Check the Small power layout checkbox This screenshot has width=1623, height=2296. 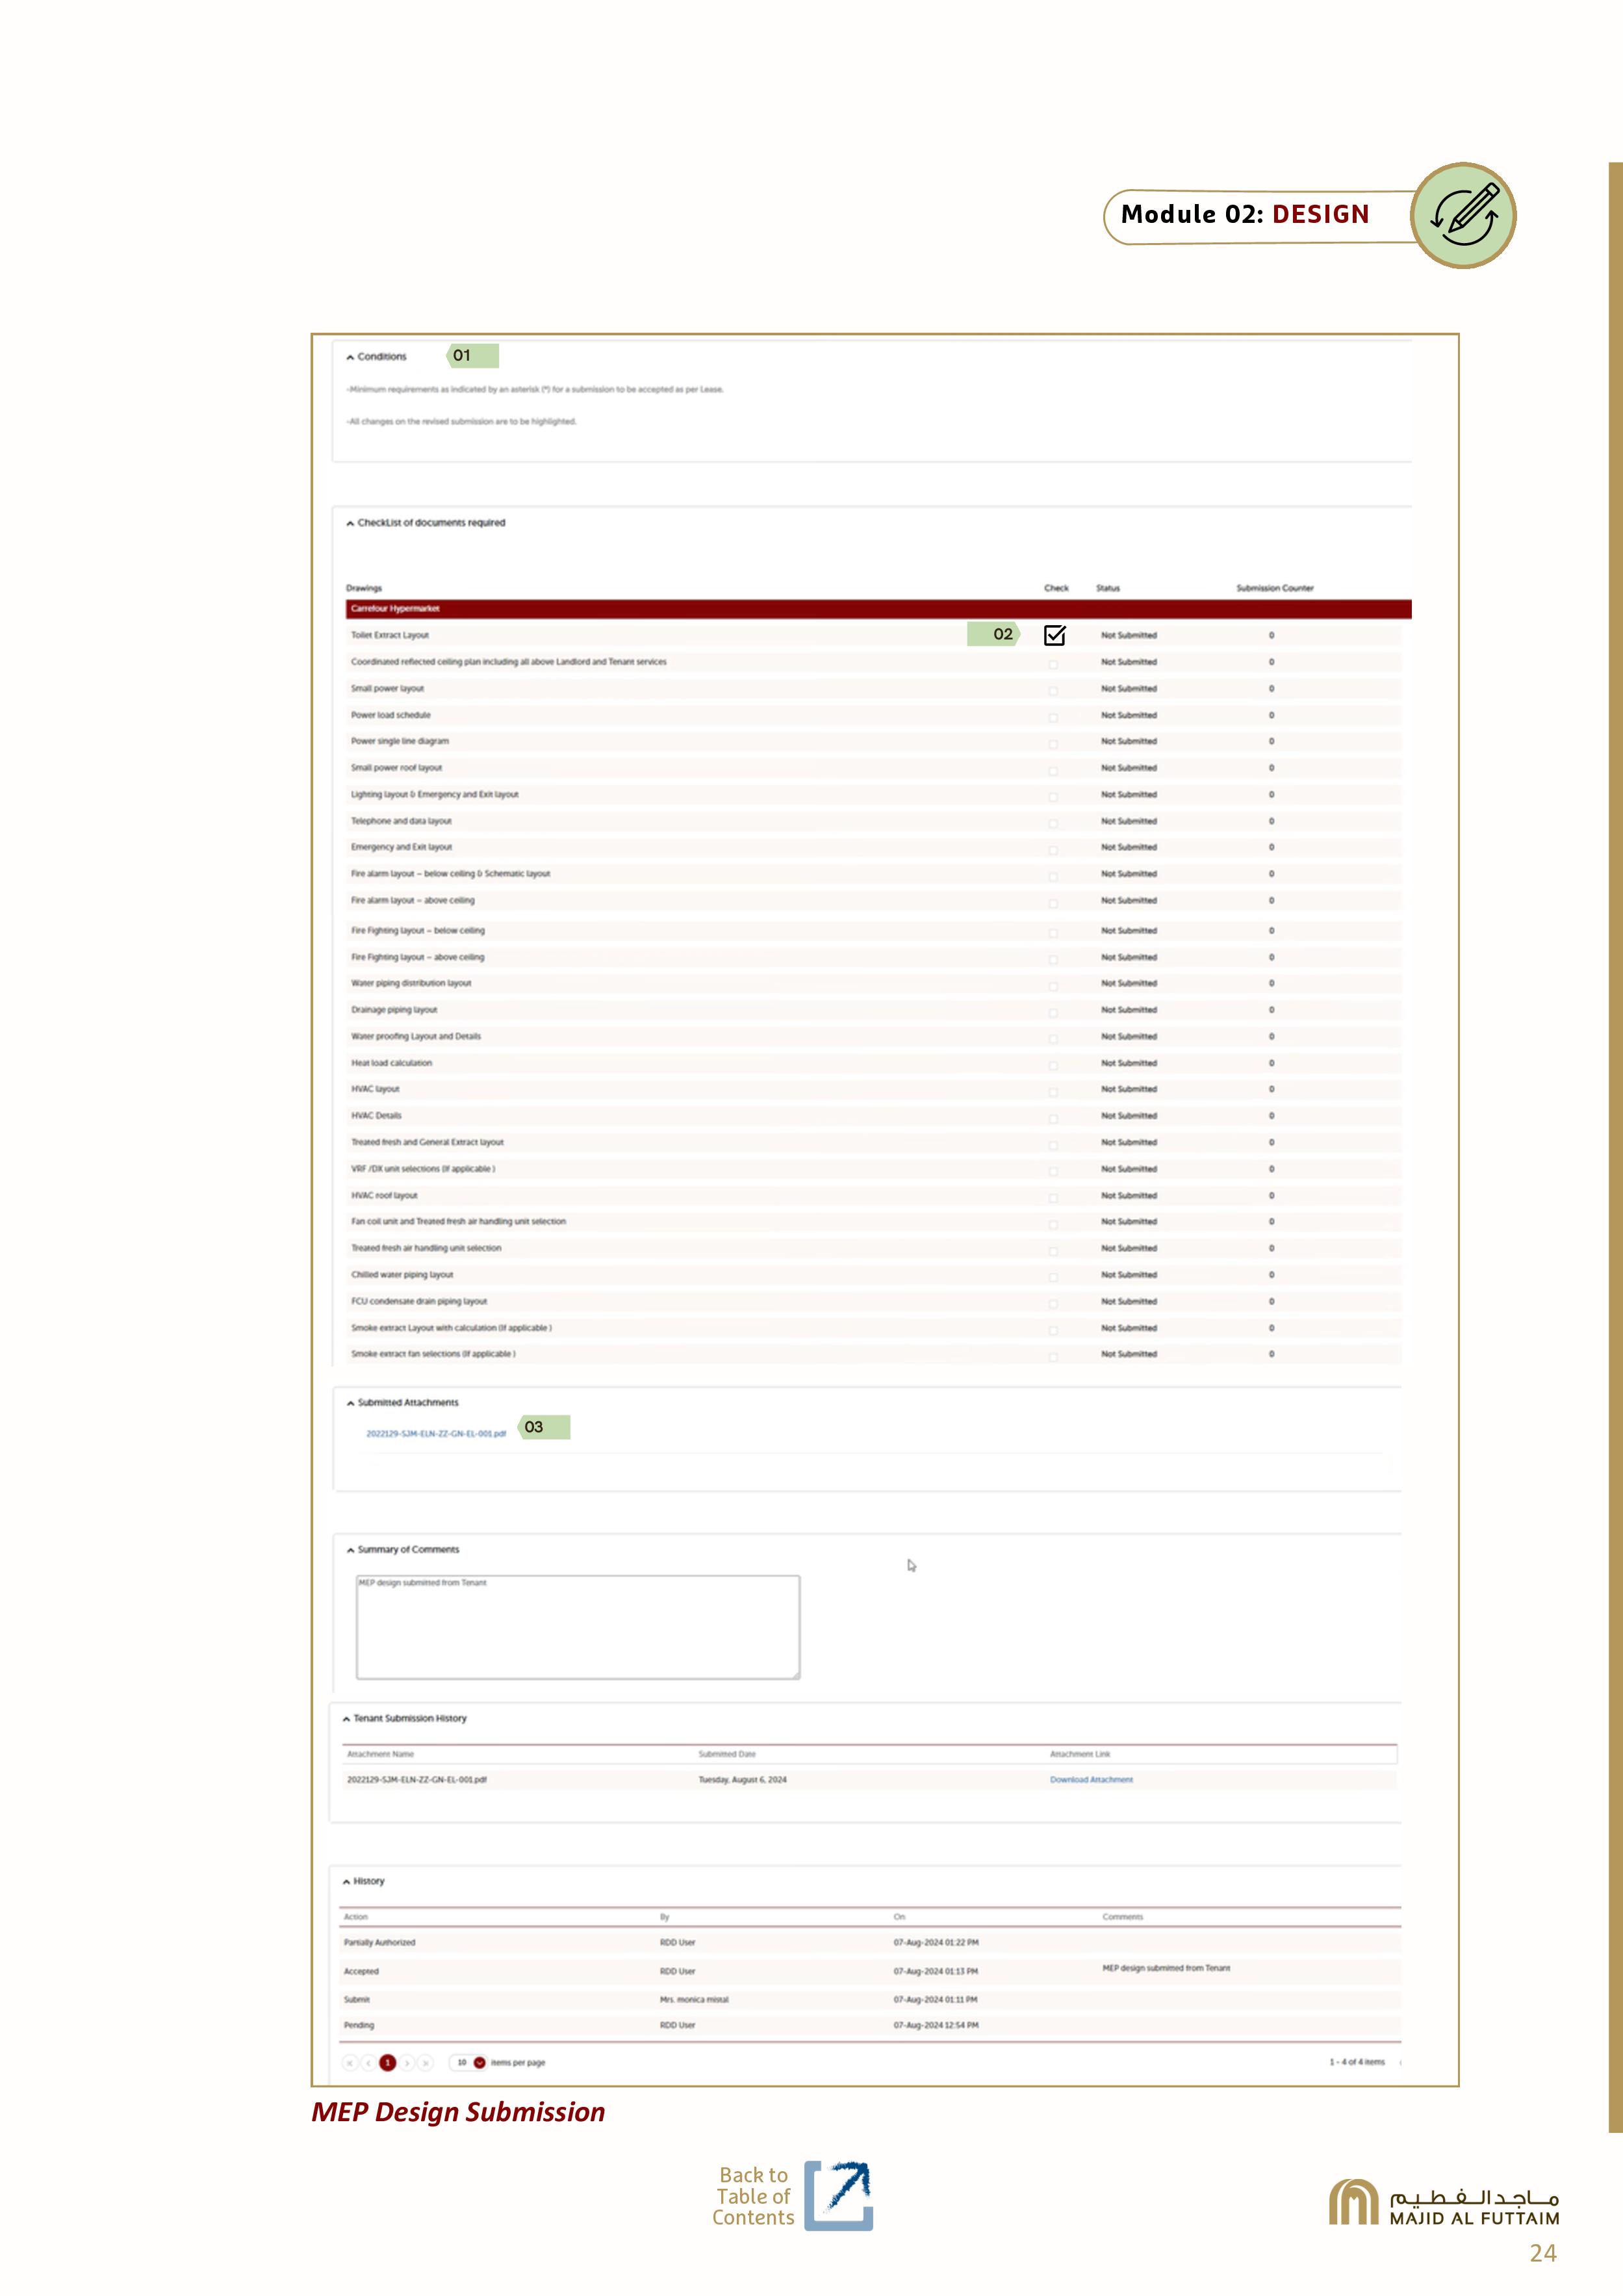click(x=1053, y=690)
